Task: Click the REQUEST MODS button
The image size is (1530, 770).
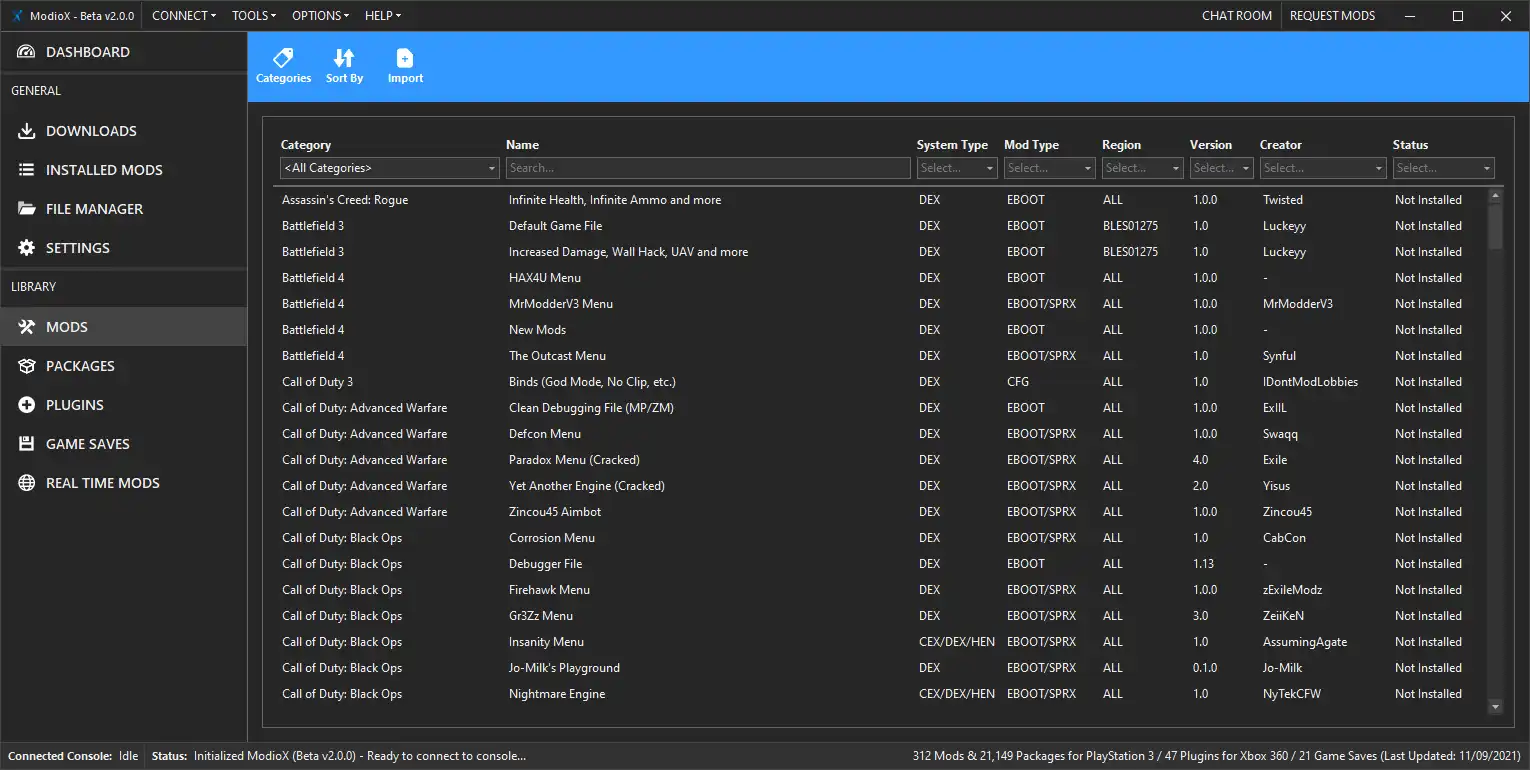Action: pyautogui.click(x=1332, y=16)
